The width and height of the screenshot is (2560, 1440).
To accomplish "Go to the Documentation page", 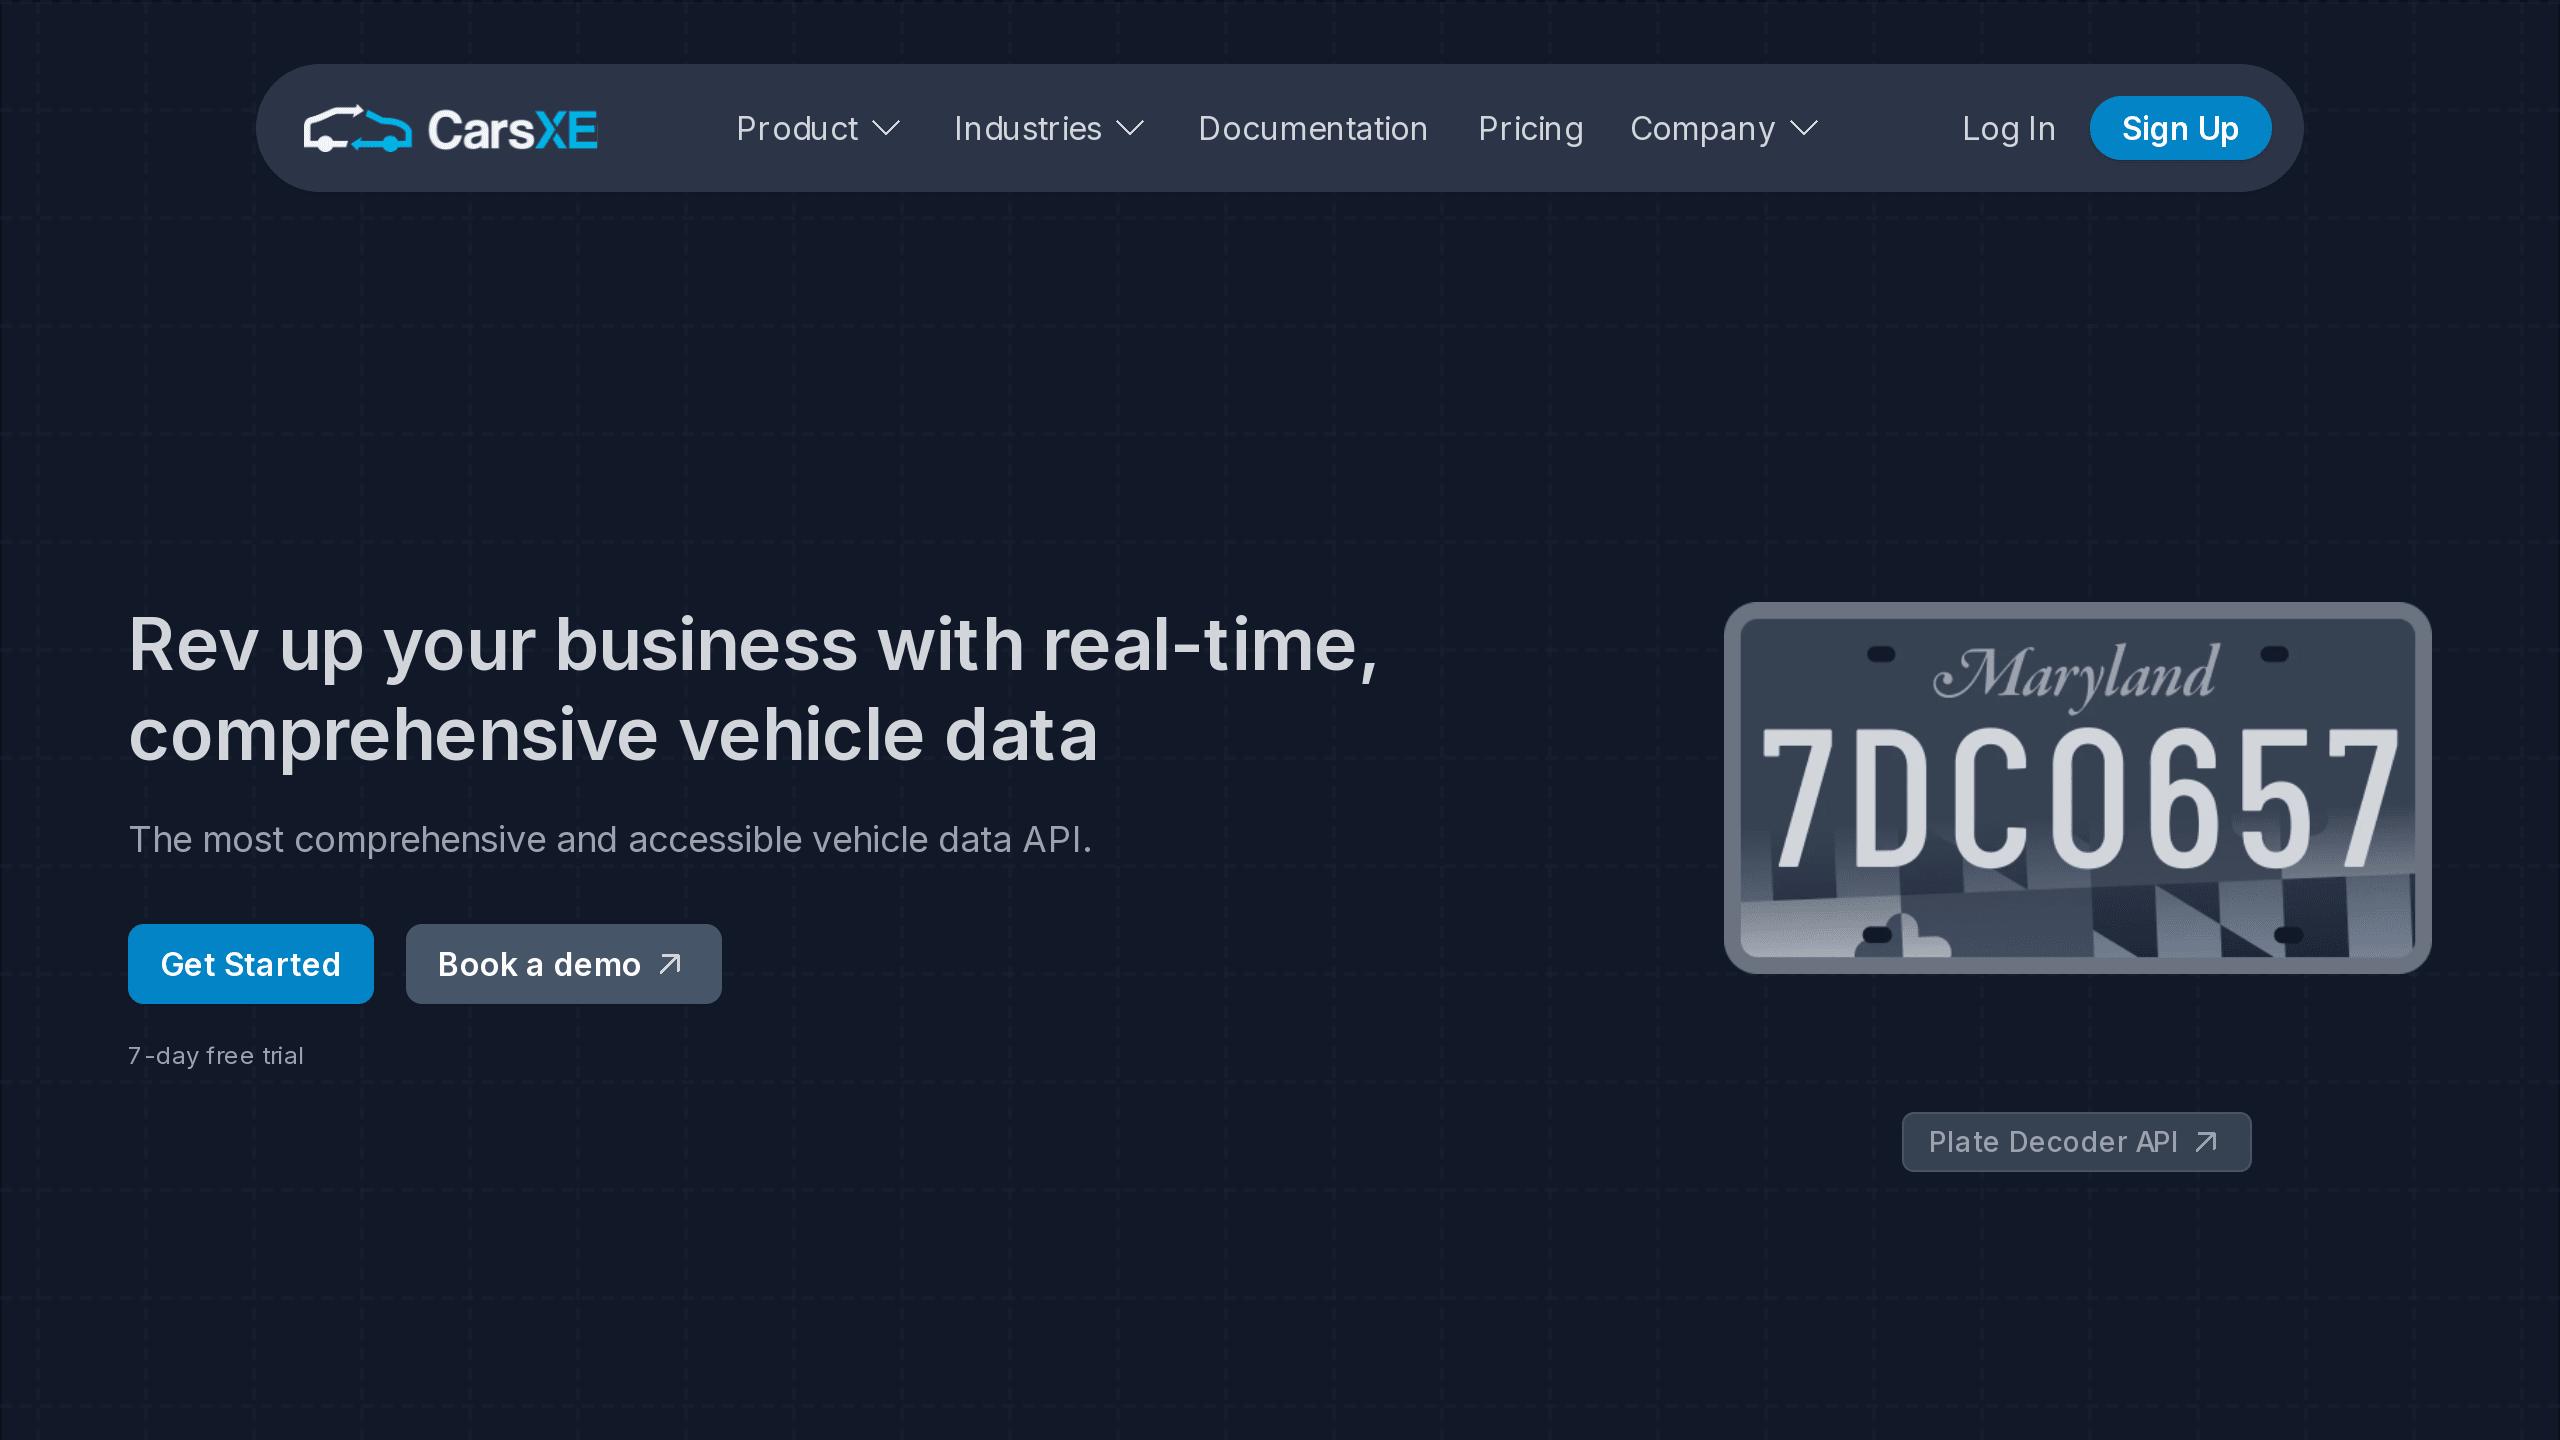I will [x=1312, y=129].
